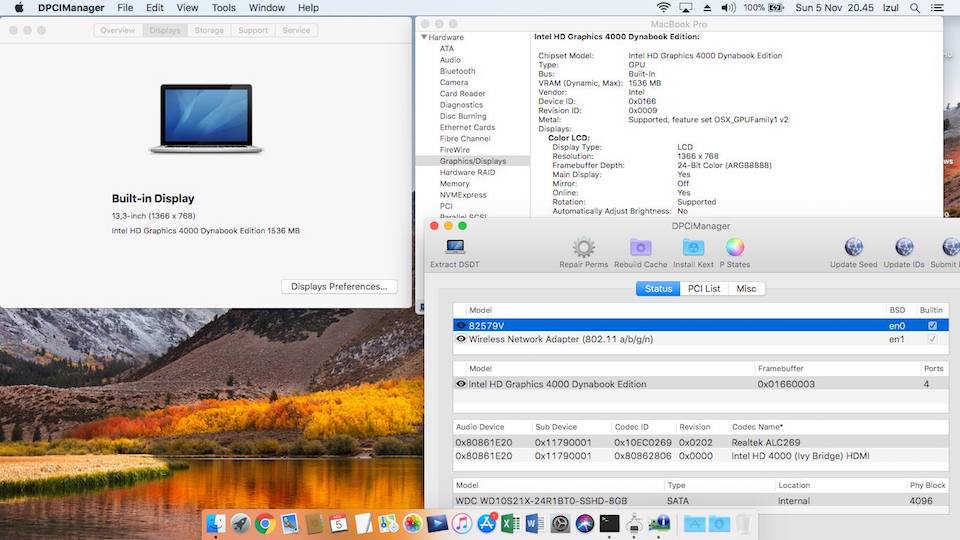This screenshot has height=540, width=960.
Task: Click the battery 100% indicator
Action: [x=763, y=8]
